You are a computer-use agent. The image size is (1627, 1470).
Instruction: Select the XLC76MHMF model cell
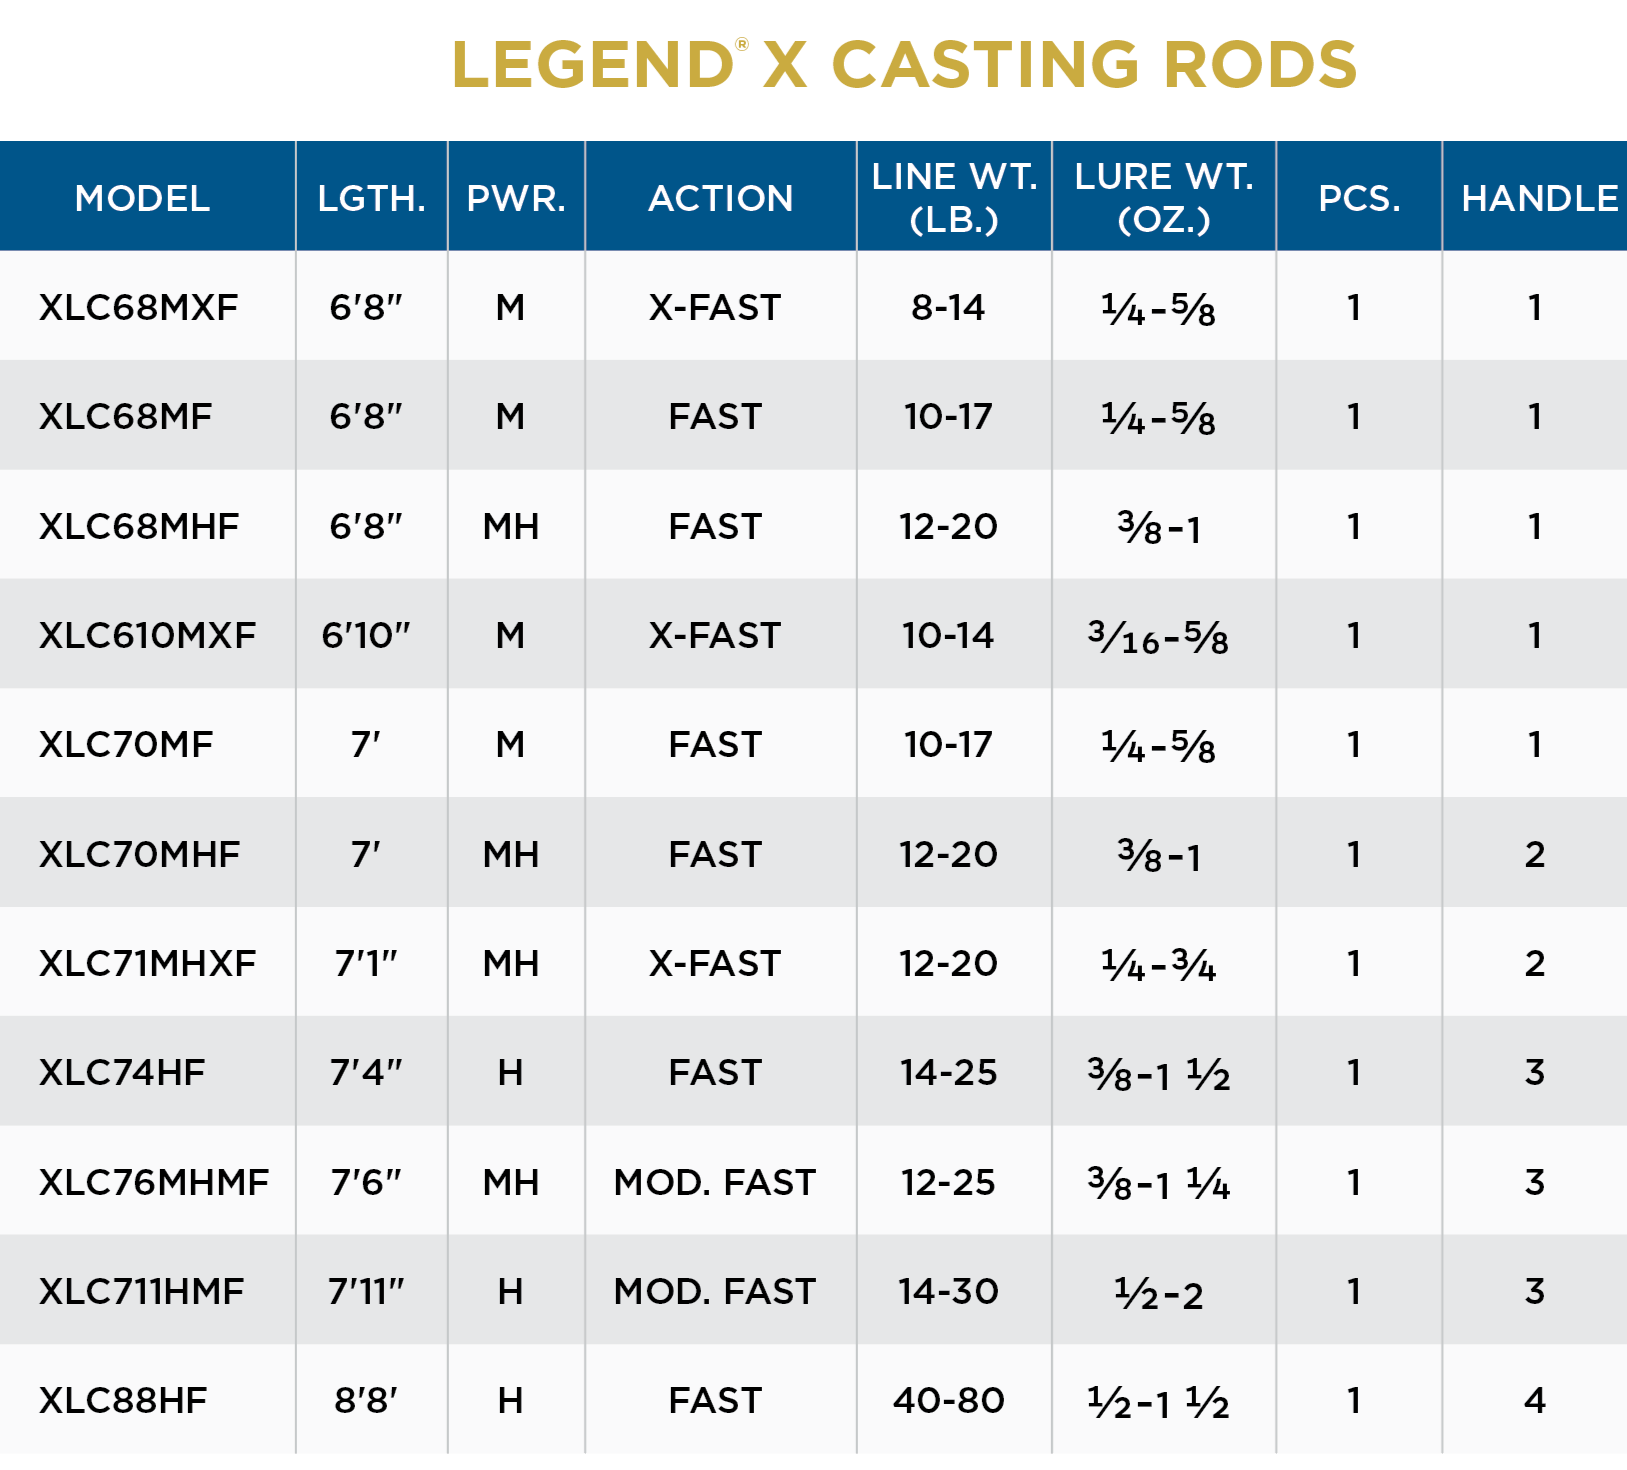[153, 1182]
